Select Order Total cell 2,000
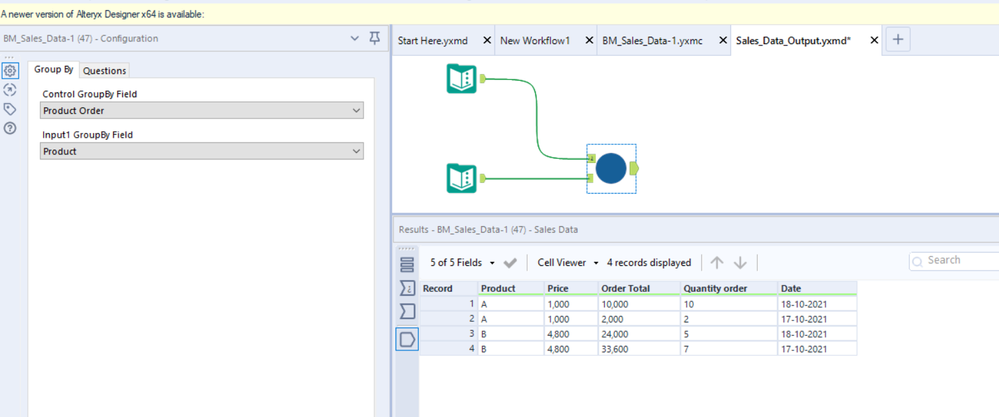The width and height of the screenshot is (999, 417). tap(639, 319)
